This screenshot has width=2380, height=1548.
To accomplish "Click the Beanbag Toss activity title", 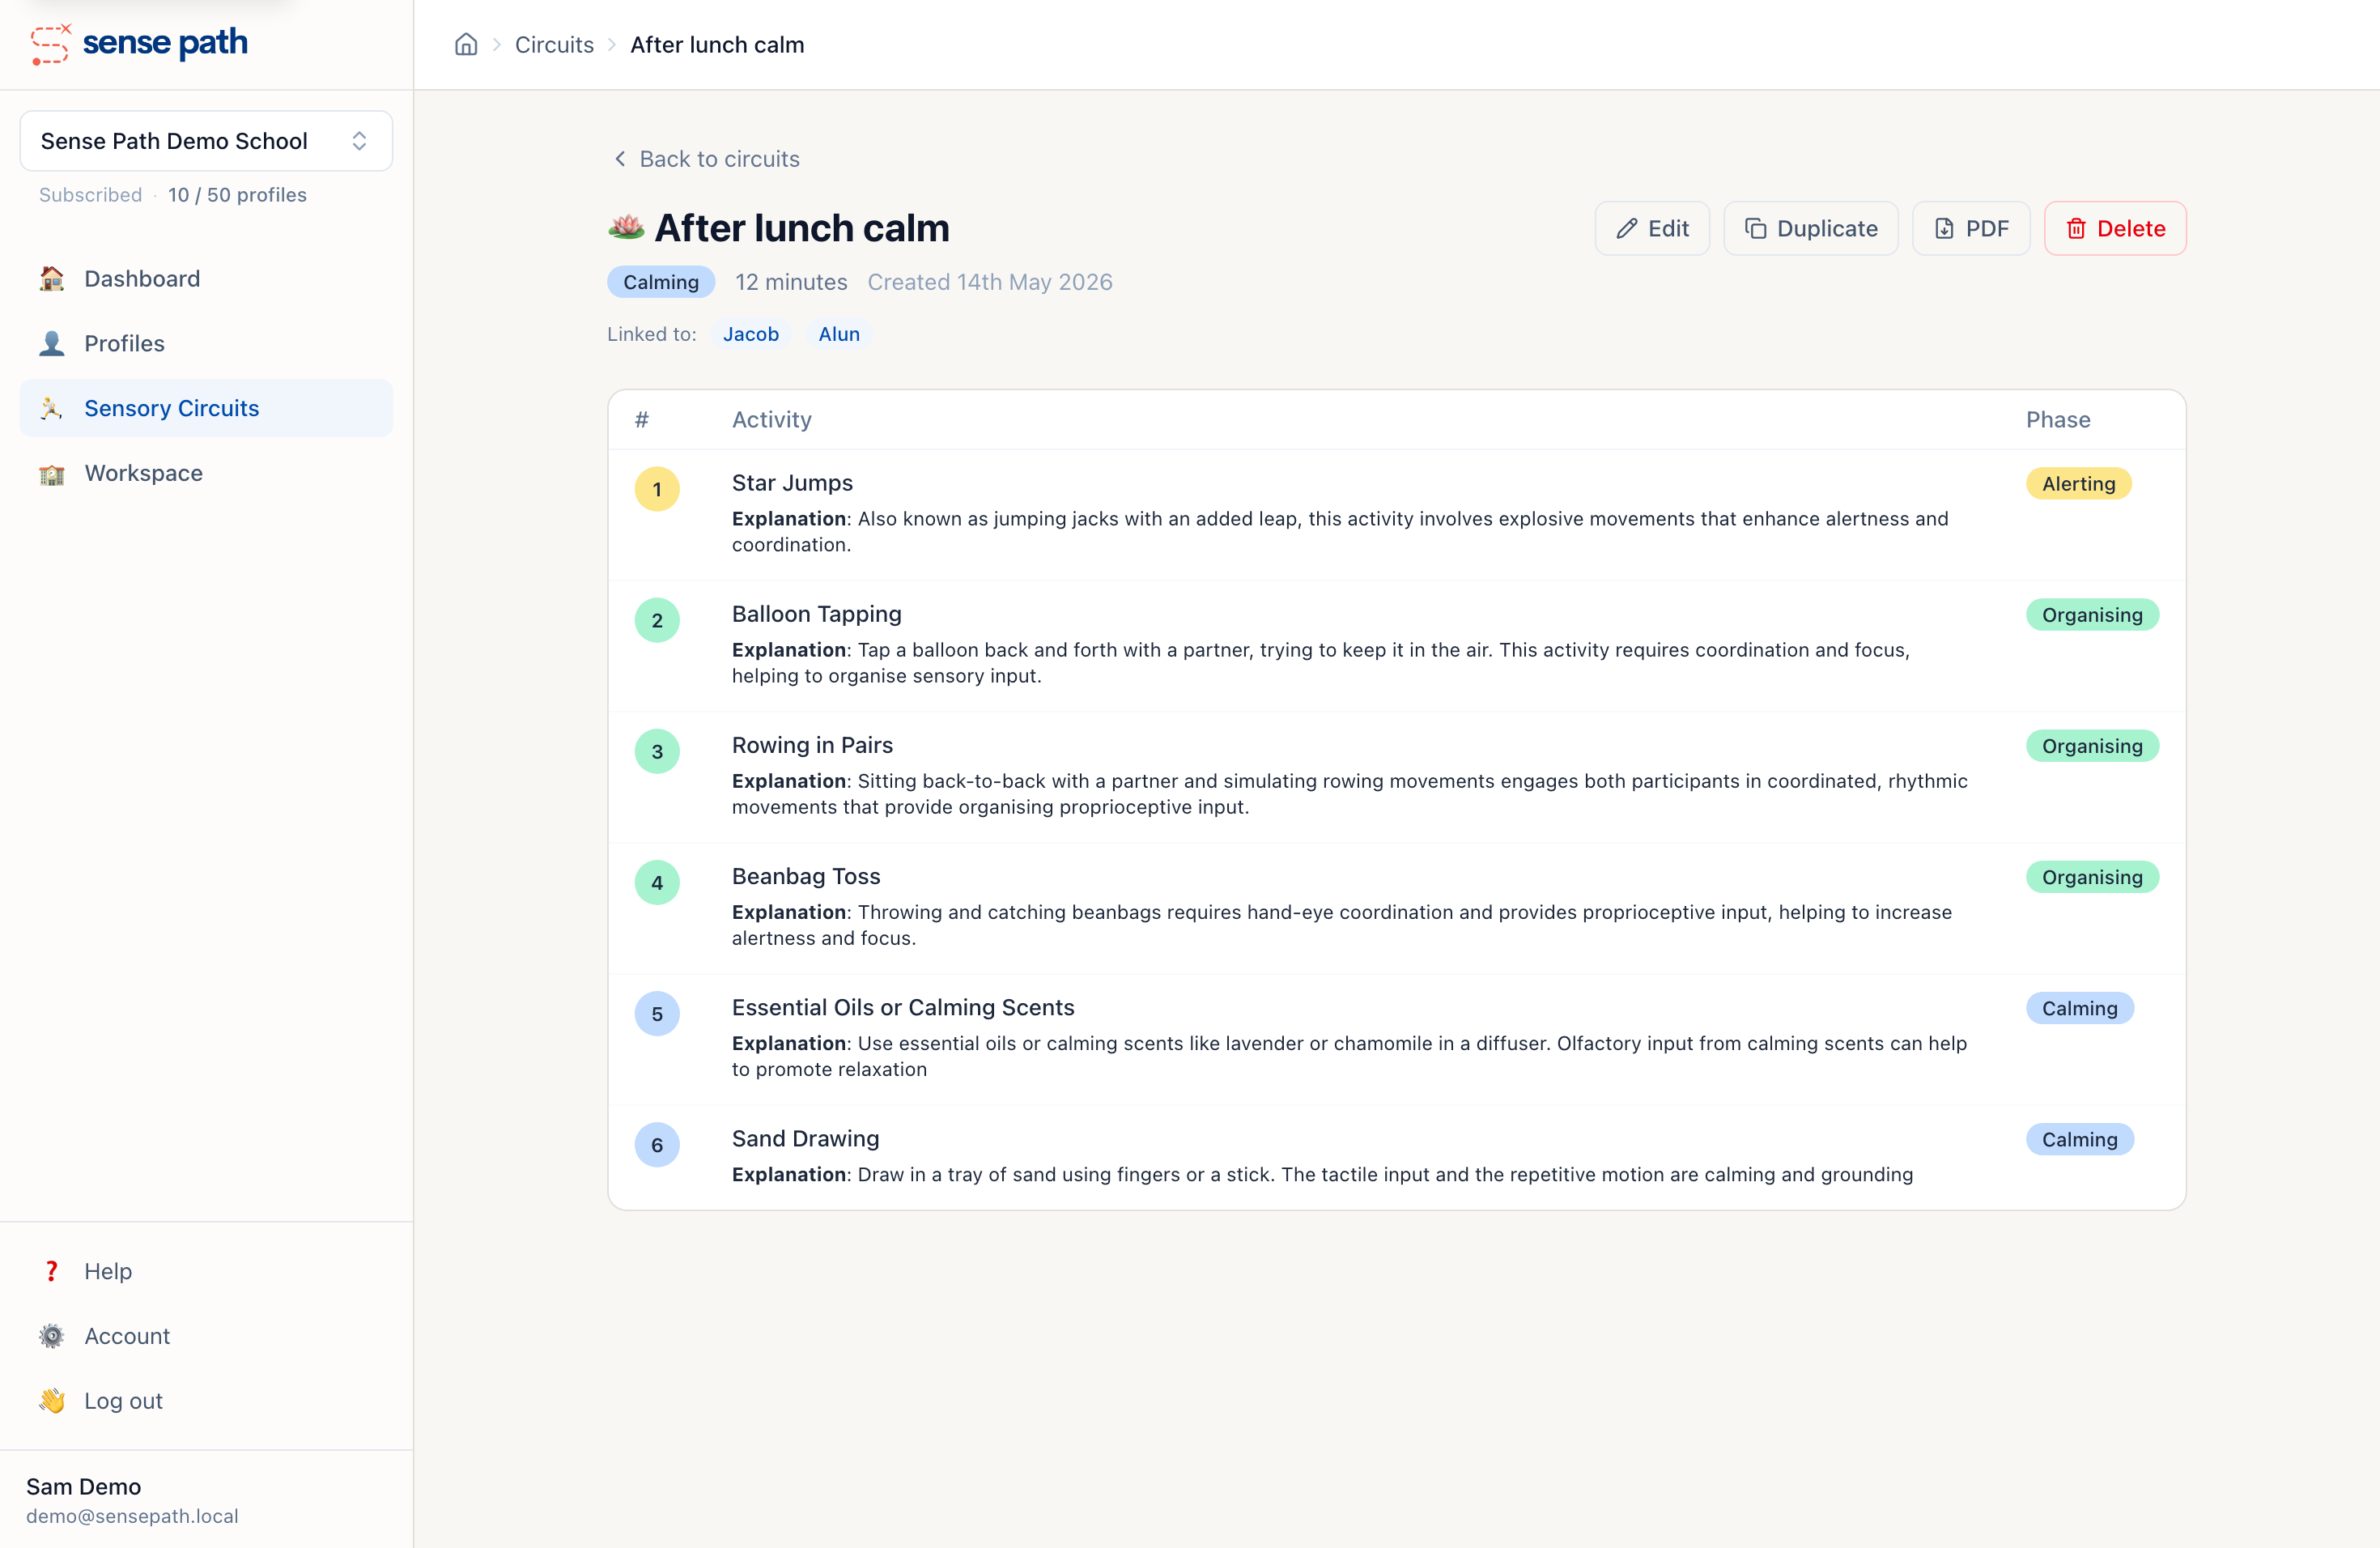I will coord(806,876).
